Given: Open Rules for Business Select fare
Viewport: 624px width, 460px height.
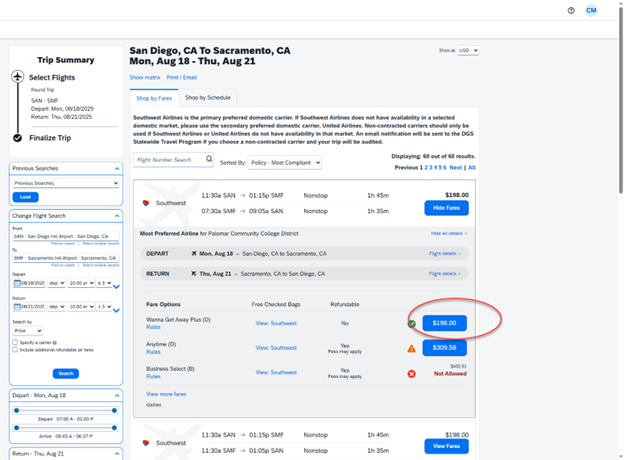Looking at the screenshot, I should 153,376.
